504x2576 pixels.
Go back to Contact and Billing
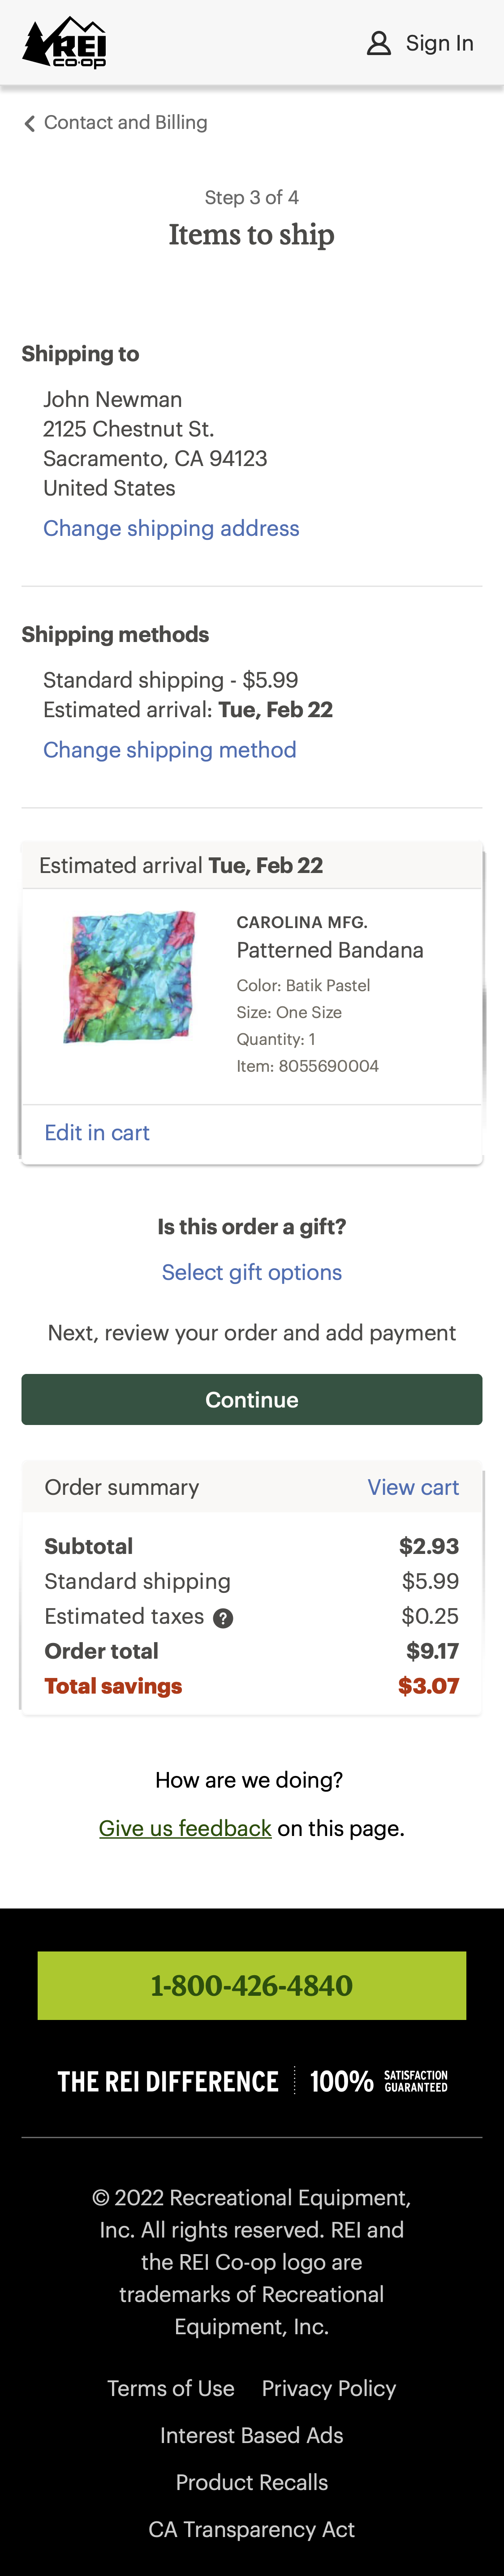click(x=125, y=123)
